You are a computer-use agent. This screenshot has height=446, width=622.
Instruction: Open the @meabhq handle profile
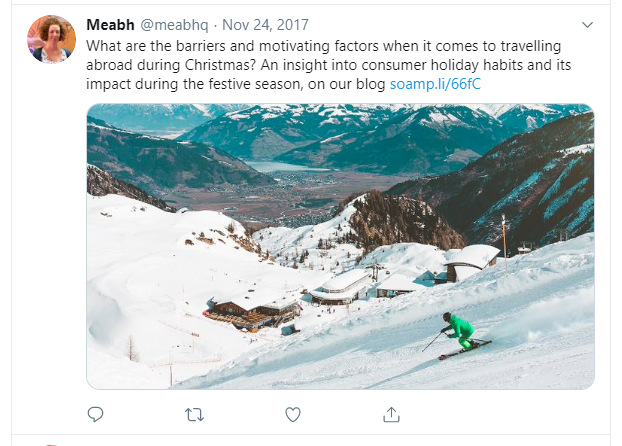point(180,24)
